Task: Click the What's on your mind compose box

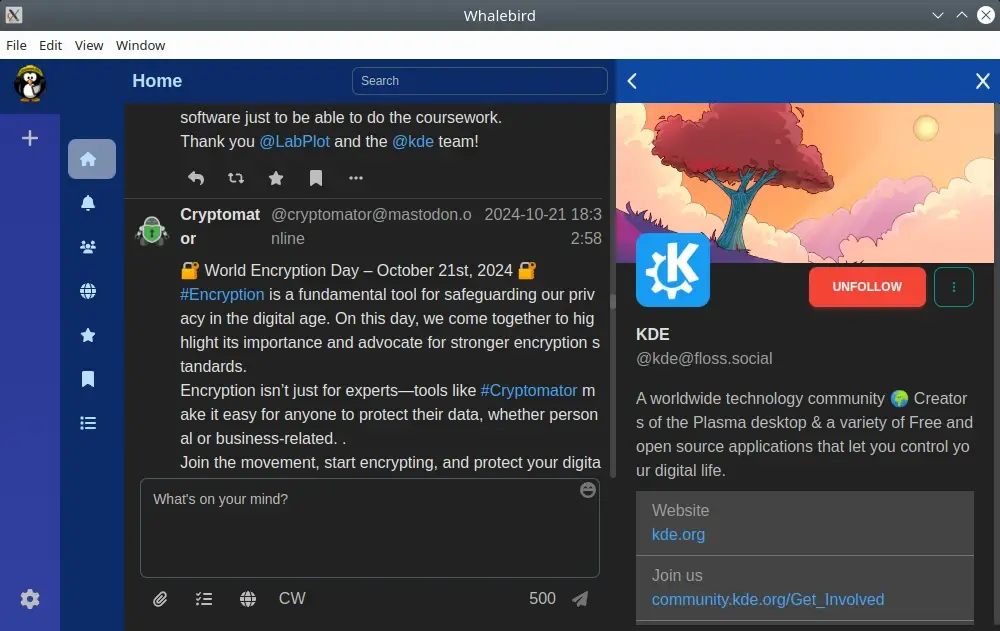Action: point(370,528)
